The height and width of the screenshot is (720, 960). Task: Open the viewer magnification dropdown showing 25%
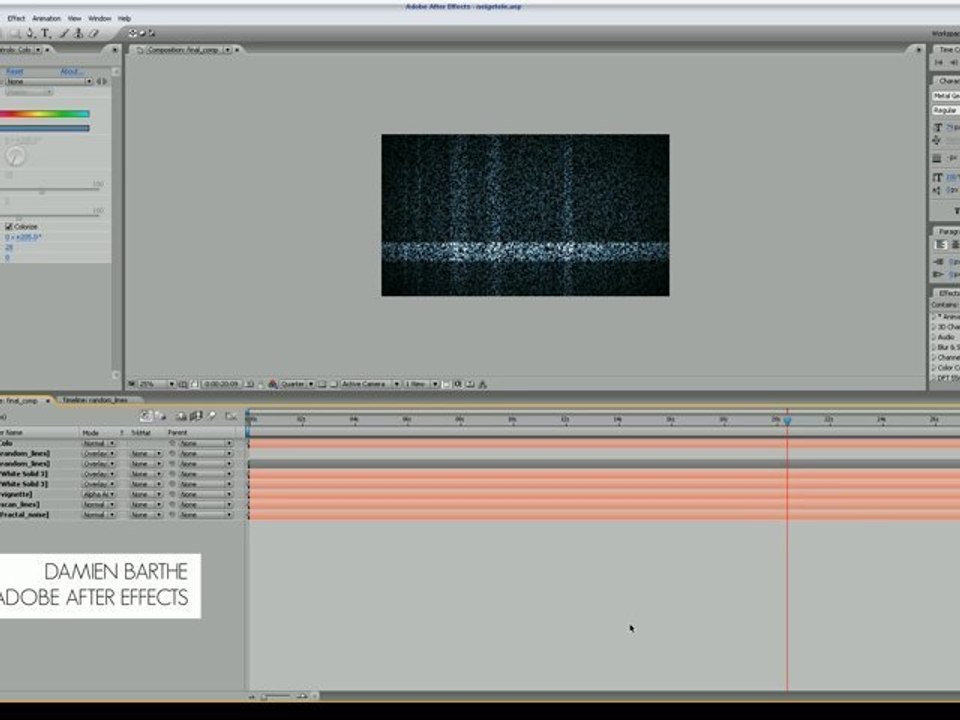(157, 384)
